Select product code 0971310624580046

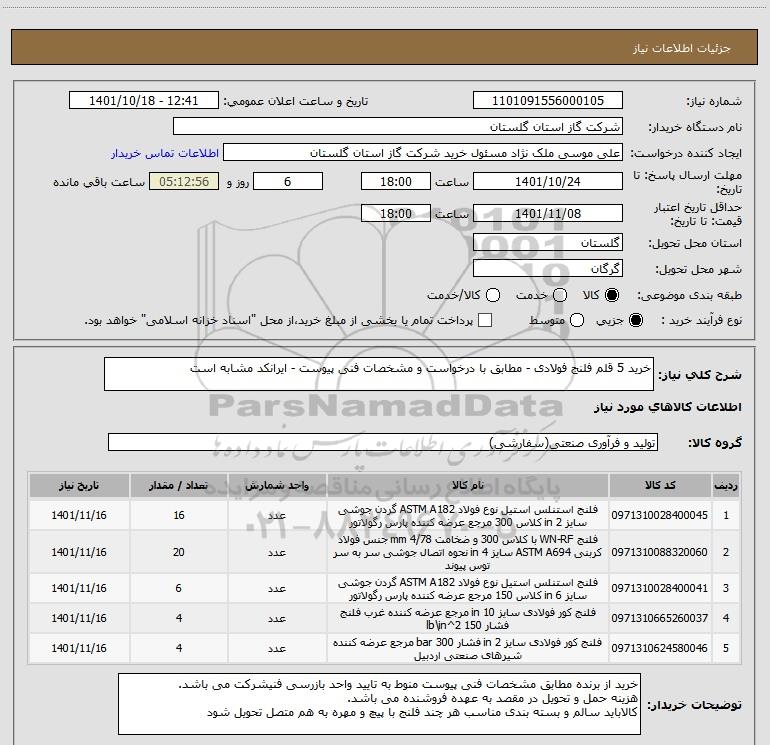pyautogui.click(x=660, y=648)
